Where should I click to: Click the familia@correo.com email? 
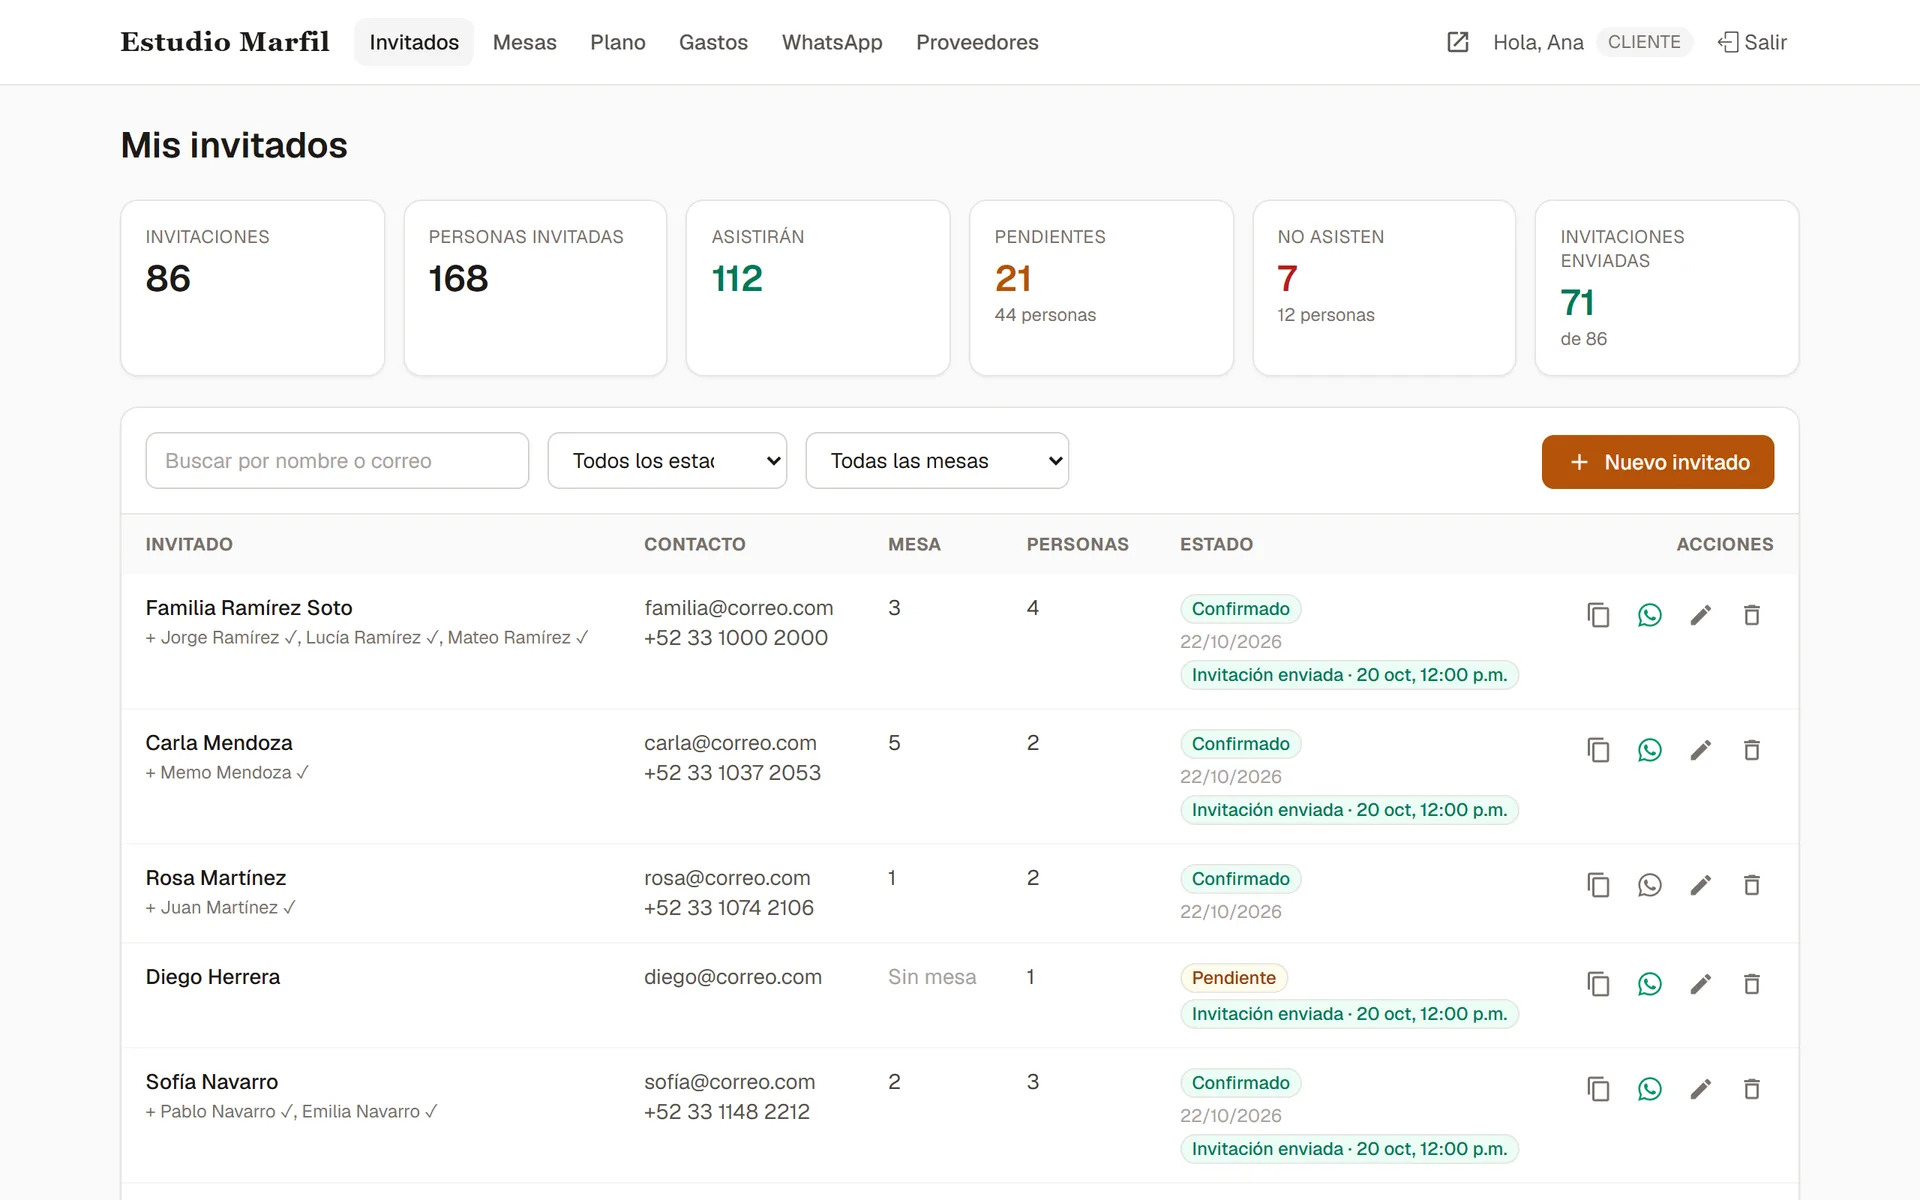(738, 608)
